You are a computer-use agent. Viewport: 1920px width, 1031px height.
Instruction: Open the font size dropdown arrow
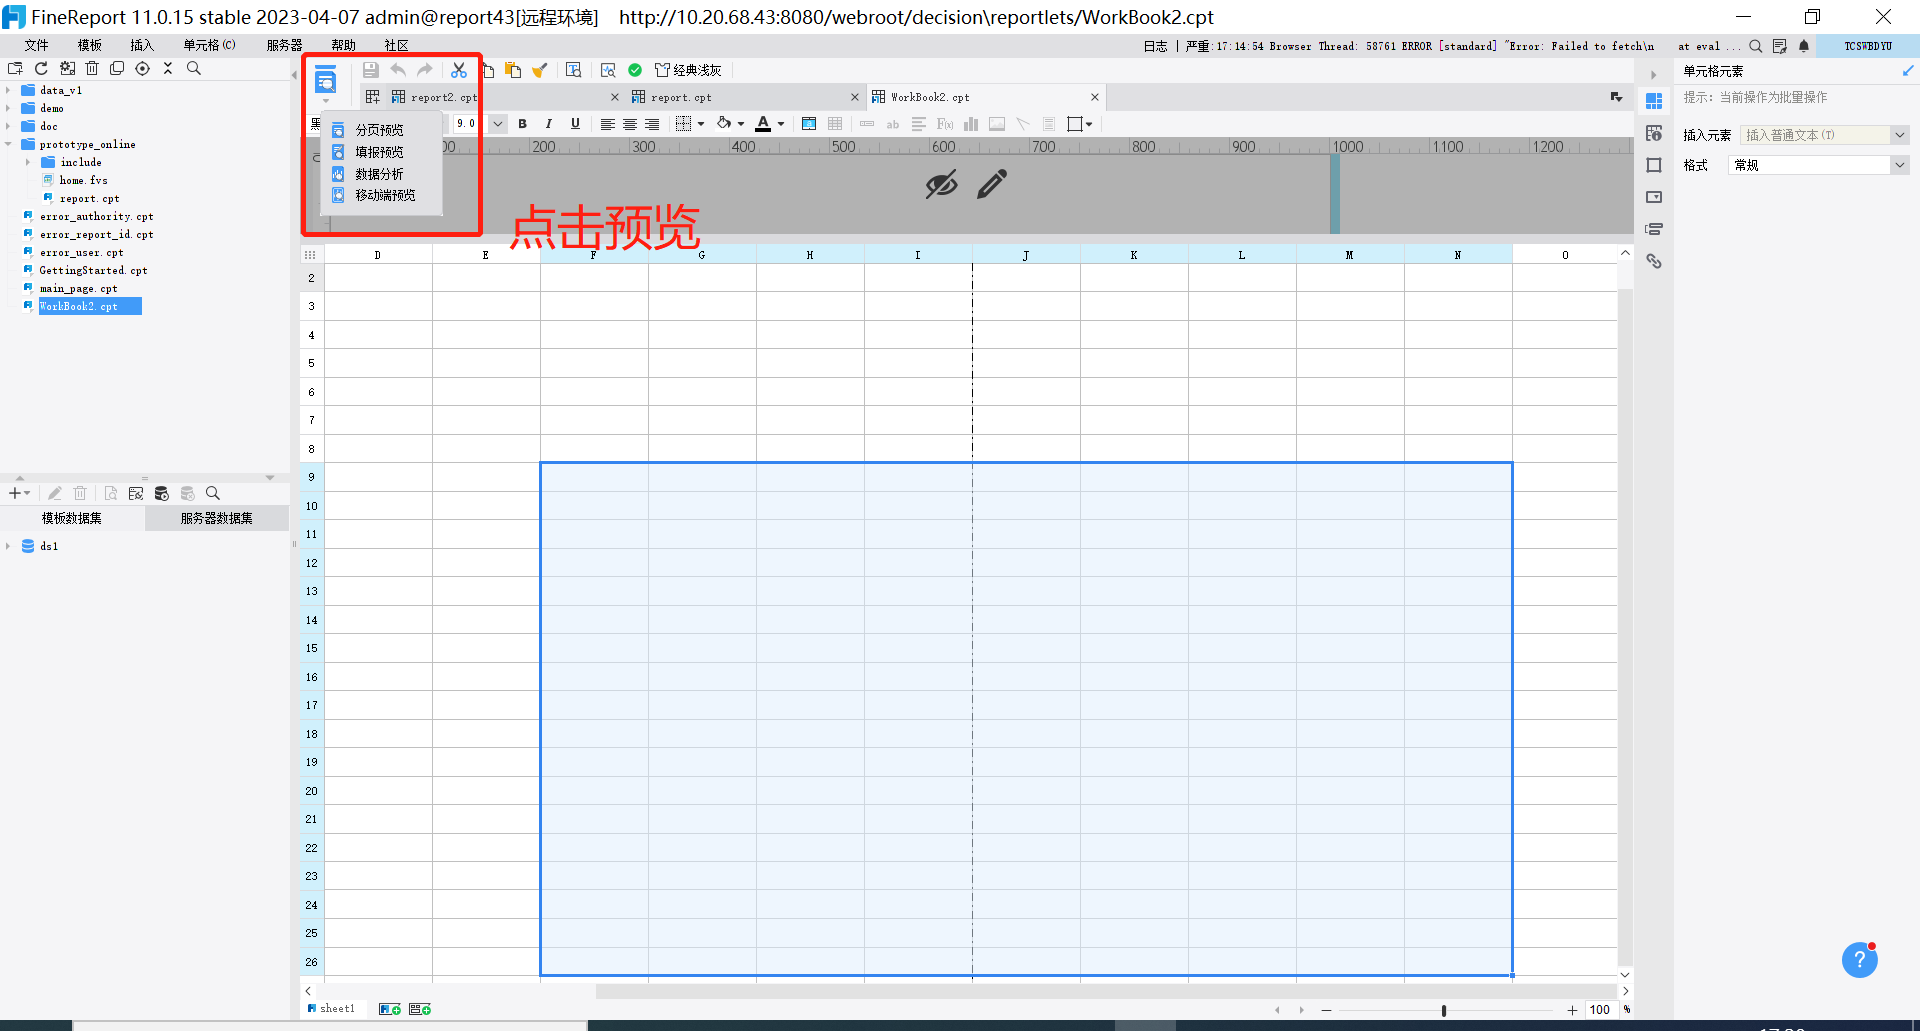[497, 124]
